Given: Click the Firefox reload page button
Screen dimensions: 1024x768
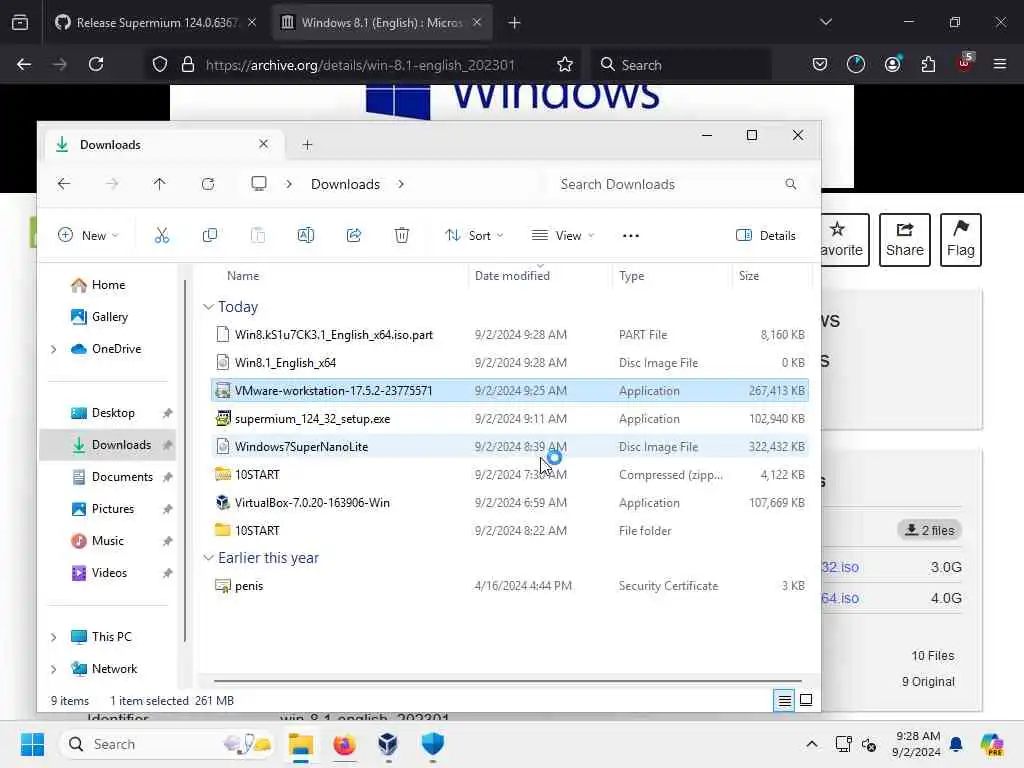Looking at the screenshot, I should coord(96,64).
